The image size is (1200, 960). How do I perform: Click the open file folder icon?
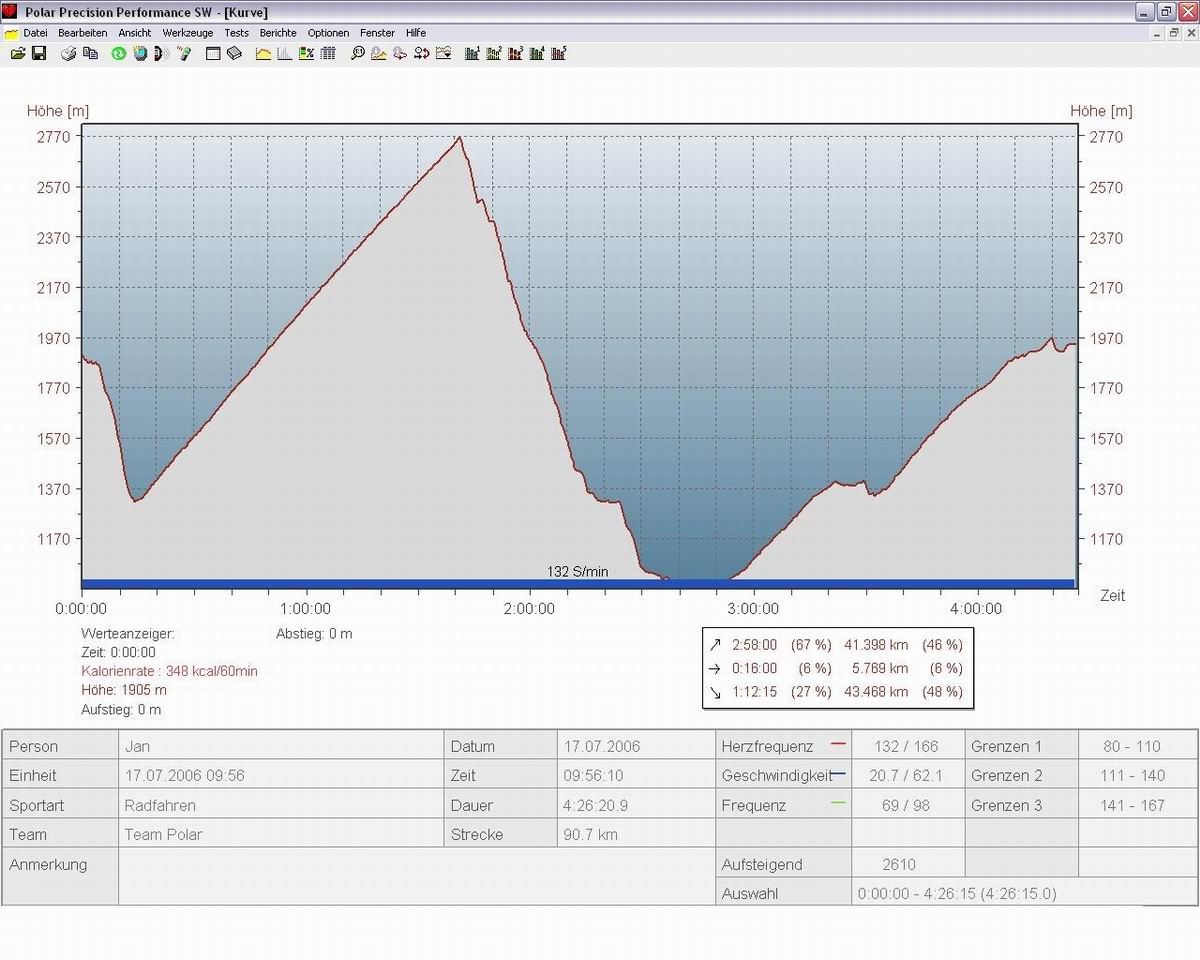click(18, 53)
